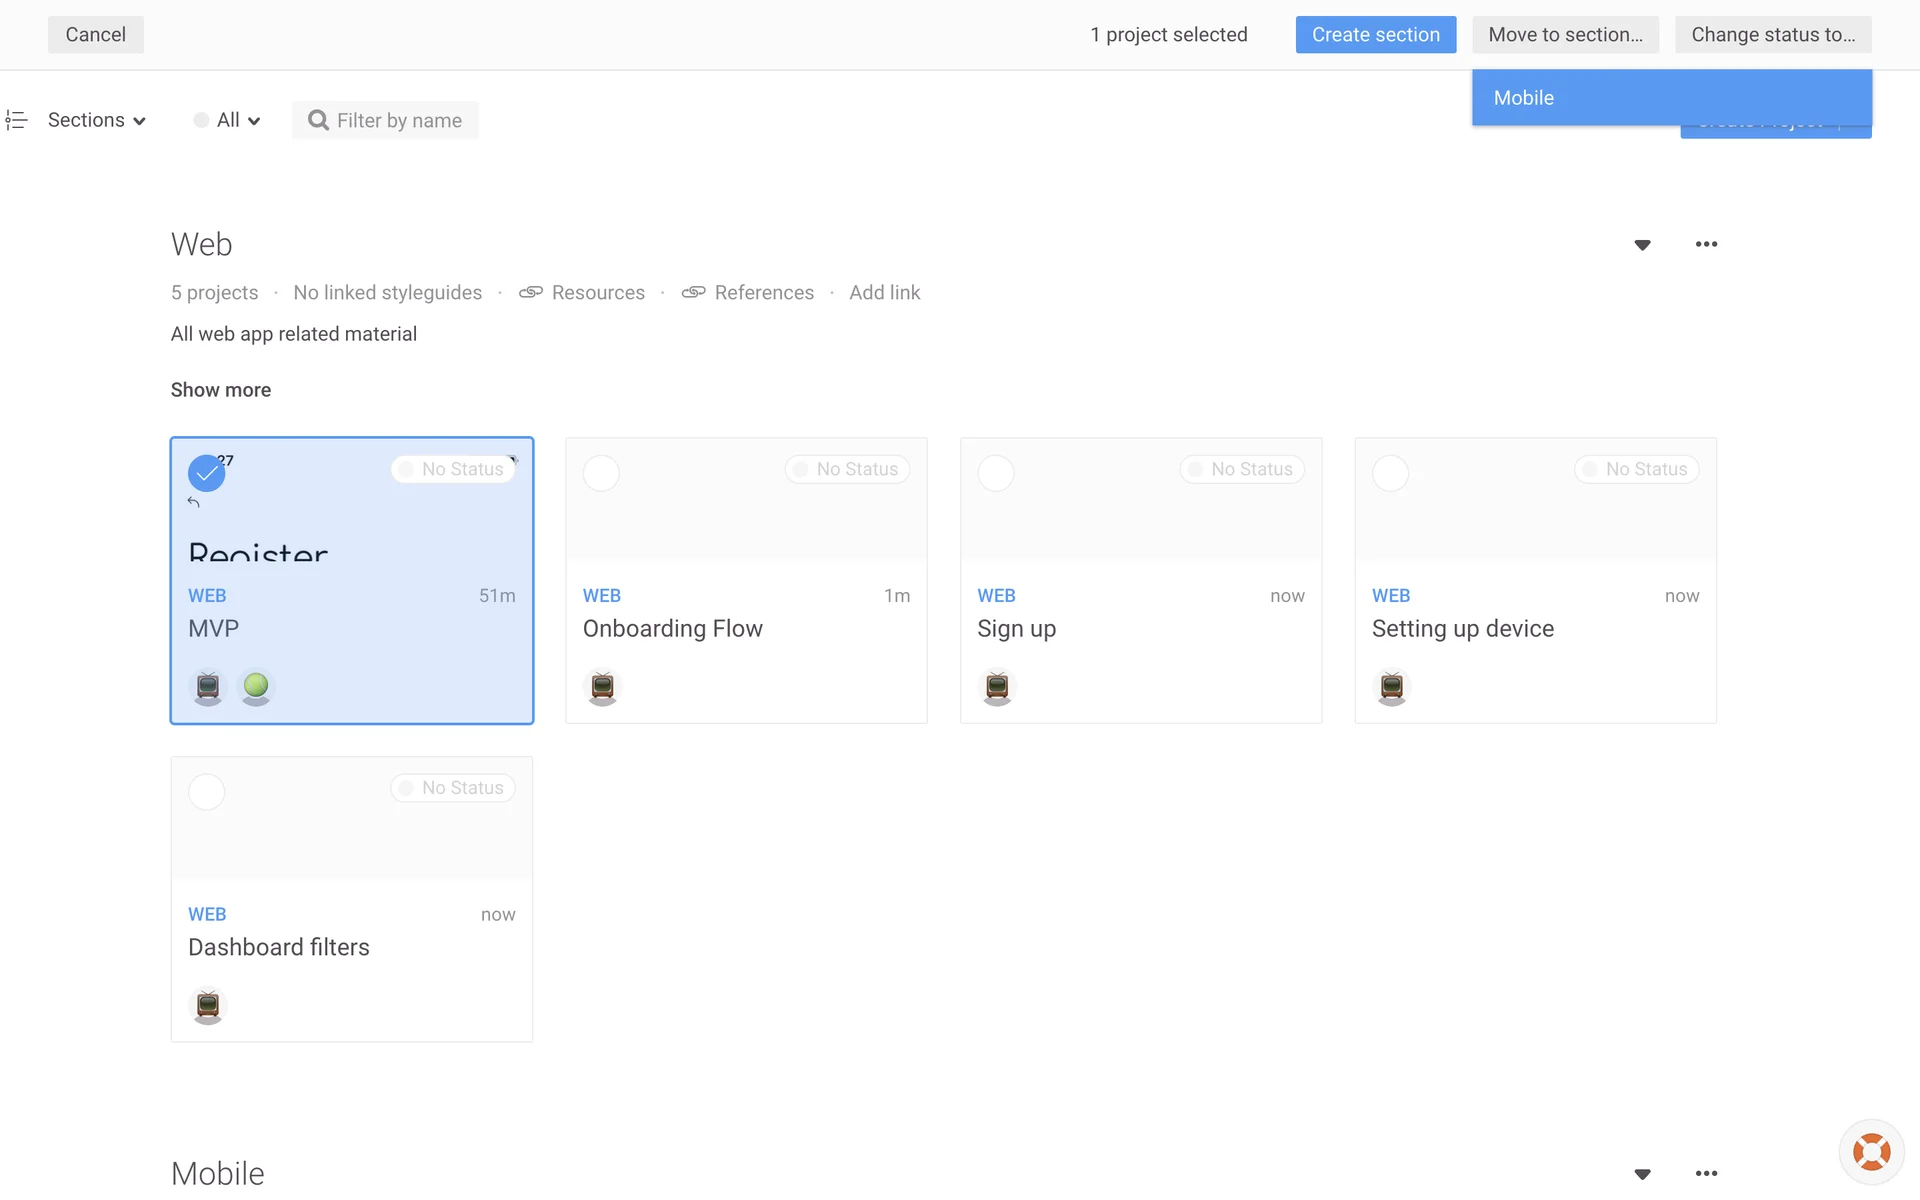Open the Sections dropdown
This screenshot has height=1200, width=1920.
pos(97,120)
